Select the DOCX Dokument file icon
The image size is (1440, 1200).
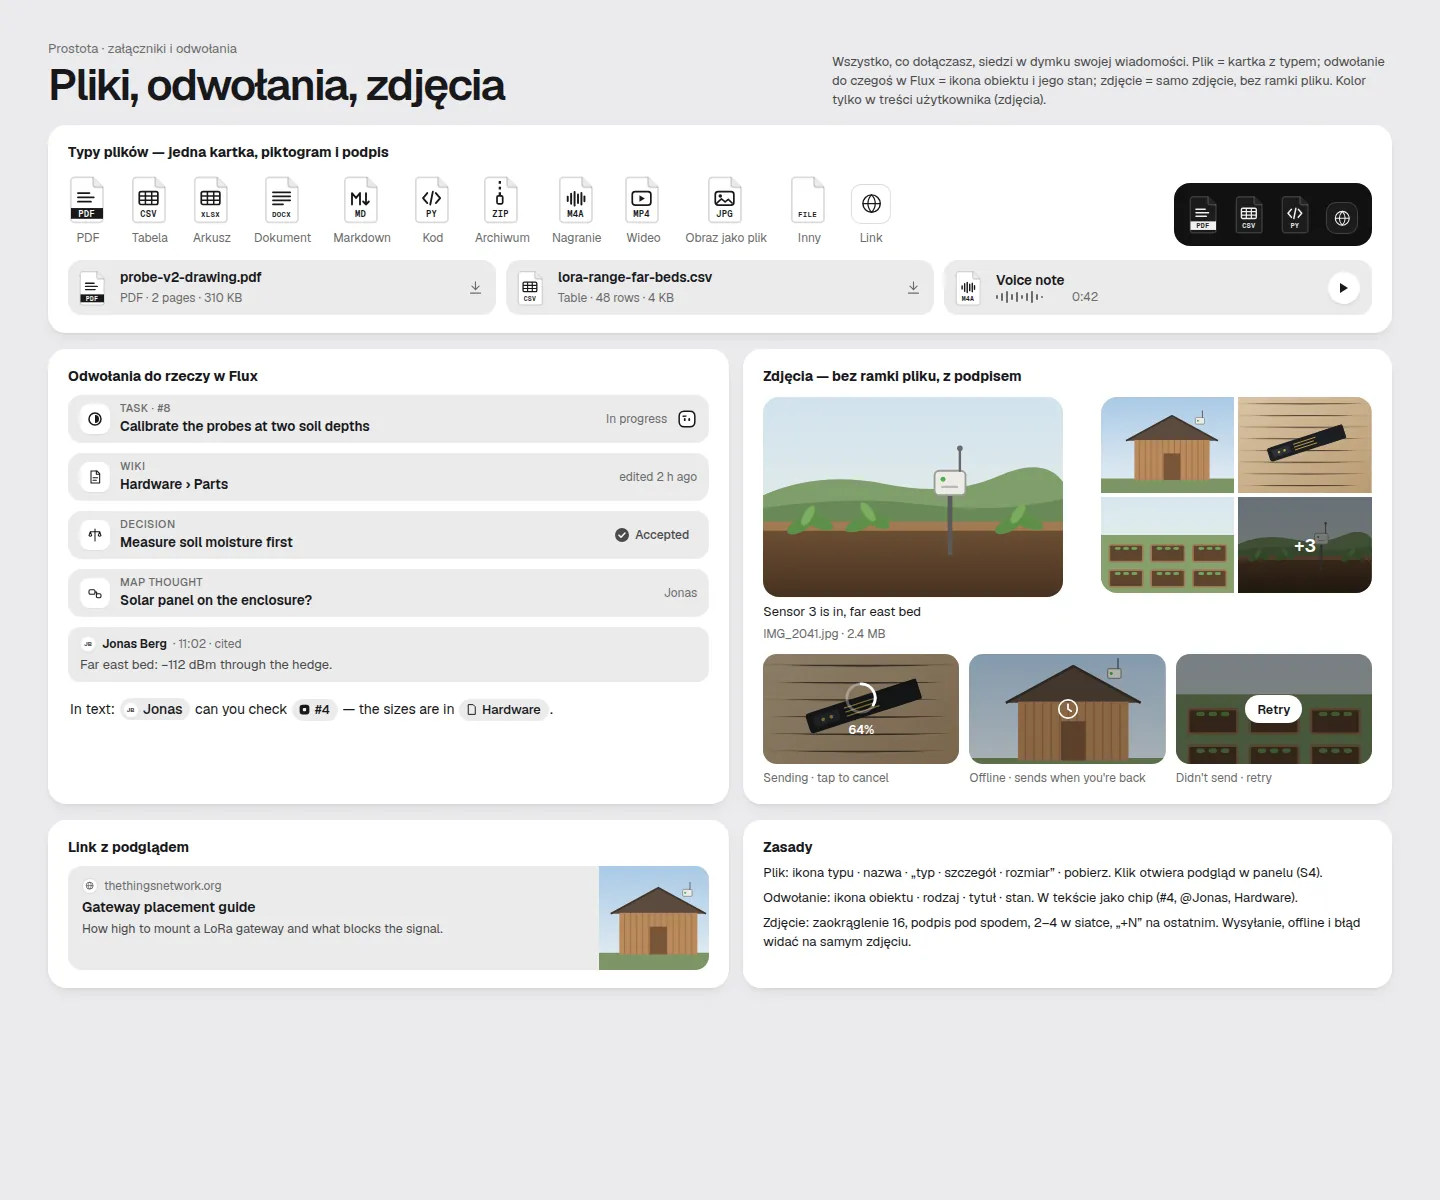click(282, 199)
